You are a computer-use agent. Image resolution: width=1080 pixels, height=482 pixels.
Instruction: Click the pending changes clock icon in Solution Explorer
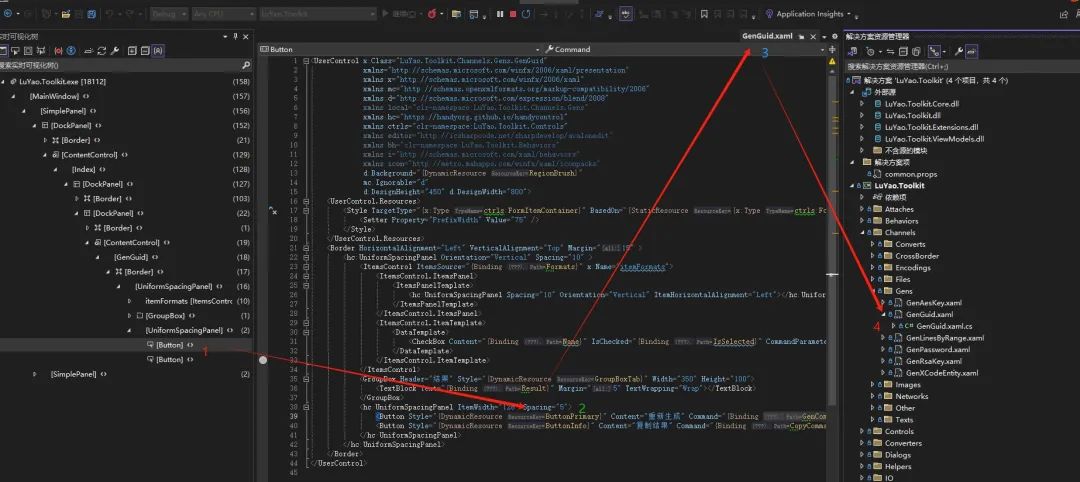[870, 51]
